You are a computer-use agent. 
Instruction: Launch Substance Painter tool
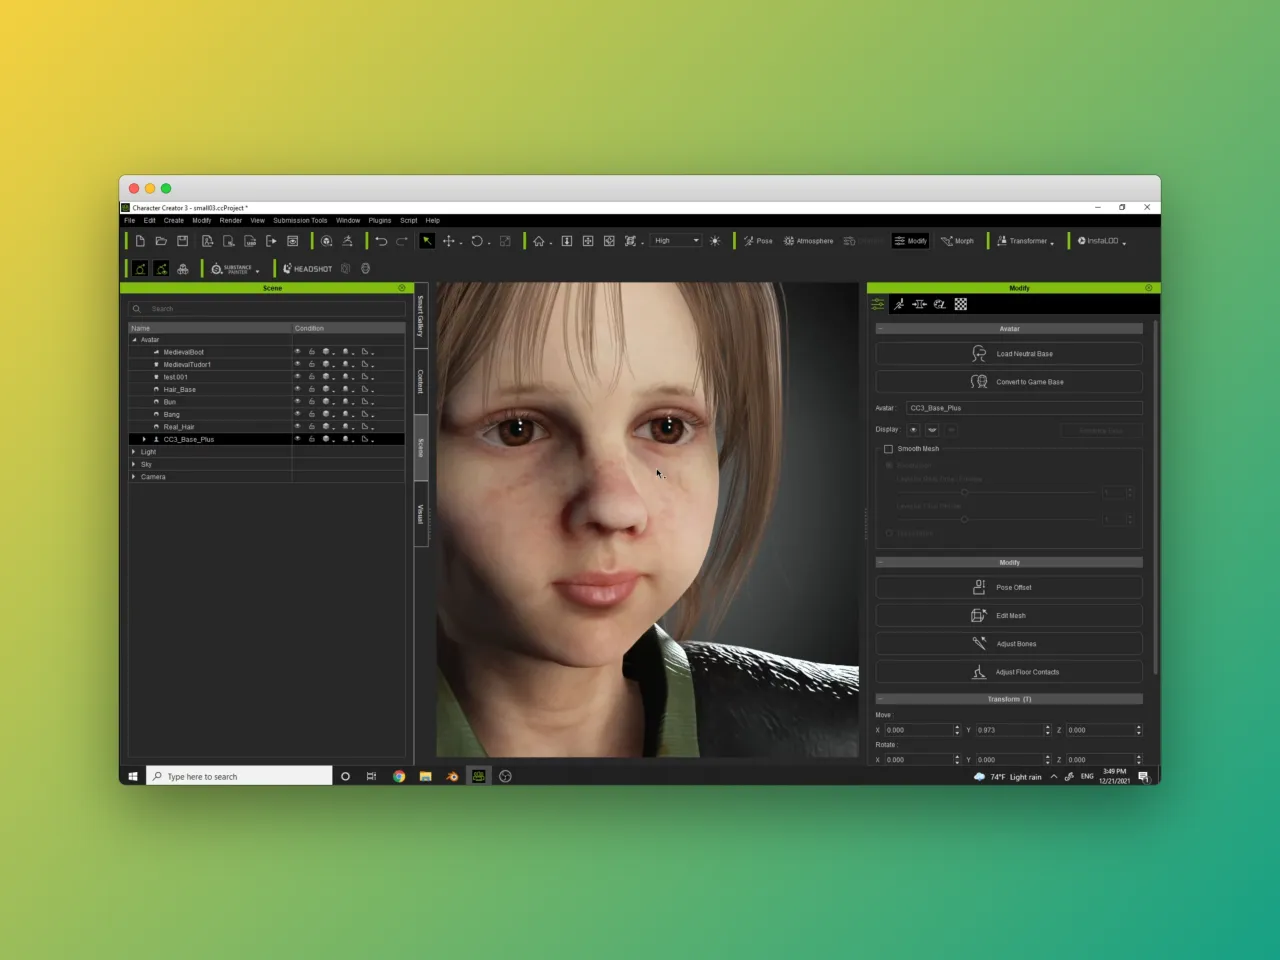235,269
